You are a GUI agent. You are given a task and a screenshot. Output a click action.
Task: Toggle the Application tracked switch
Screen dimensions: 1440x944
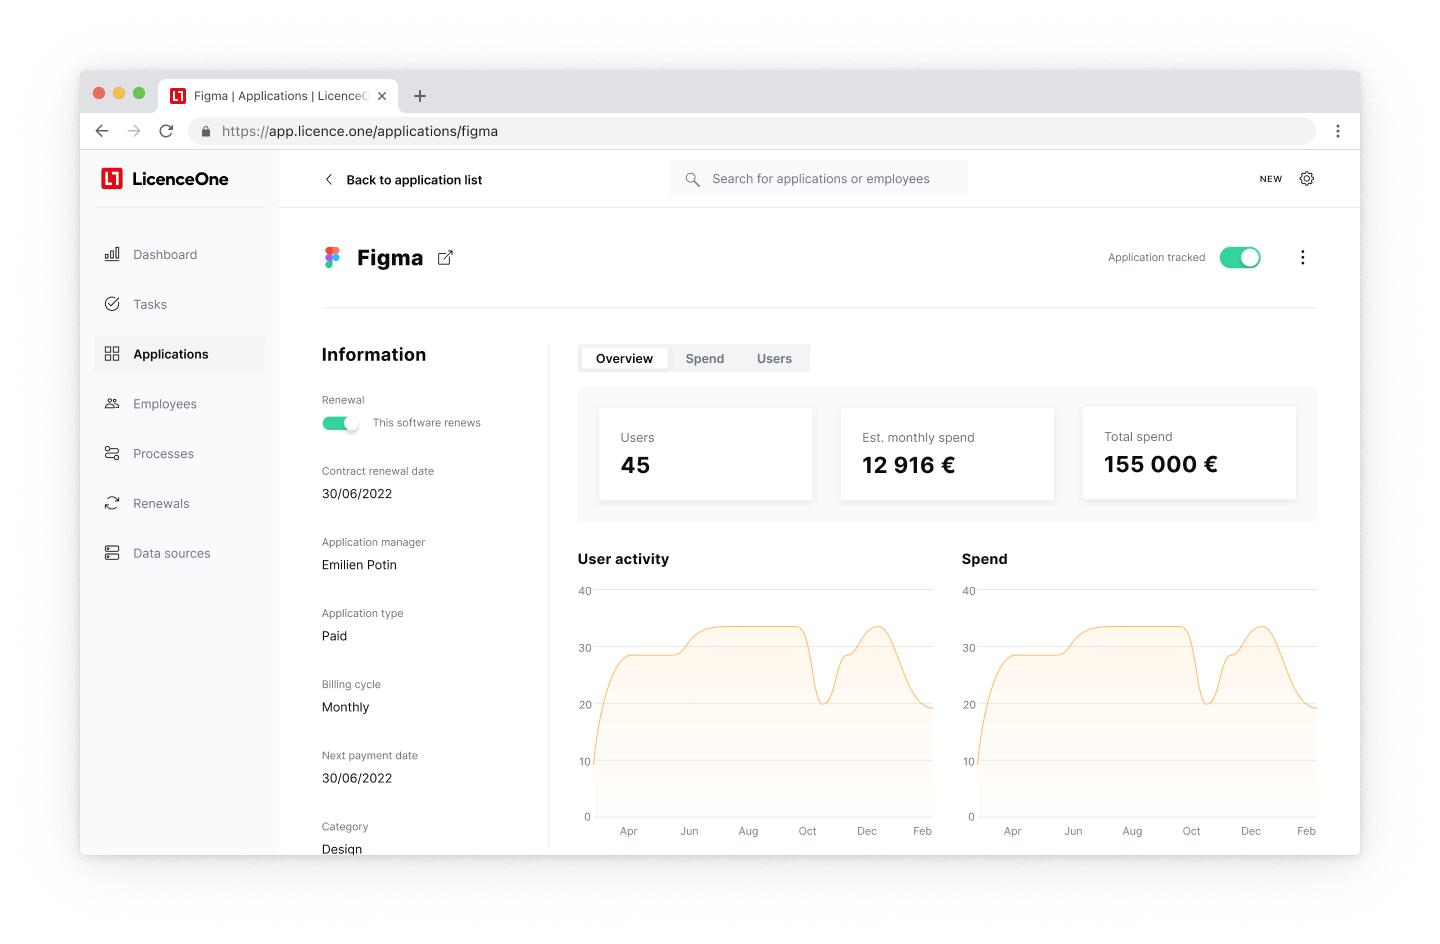pos(1240,258)
